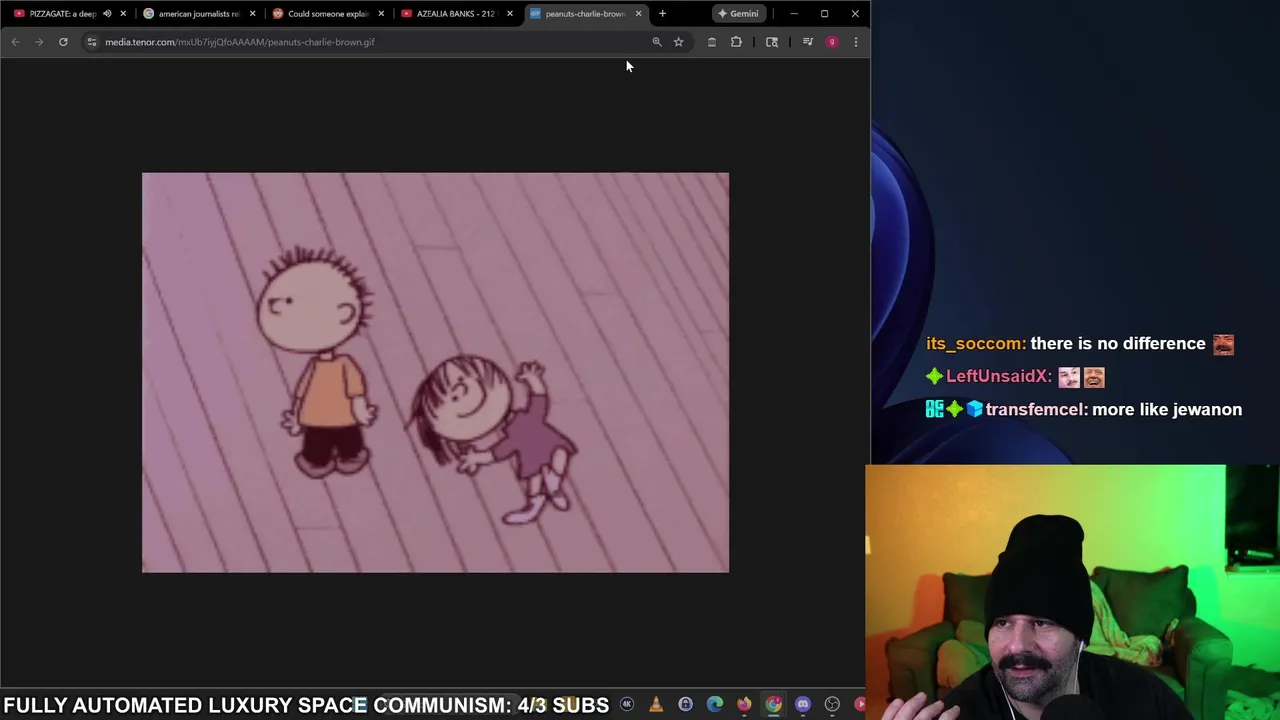
Task: Close the american journalists tab
Action: click(252, 14)
